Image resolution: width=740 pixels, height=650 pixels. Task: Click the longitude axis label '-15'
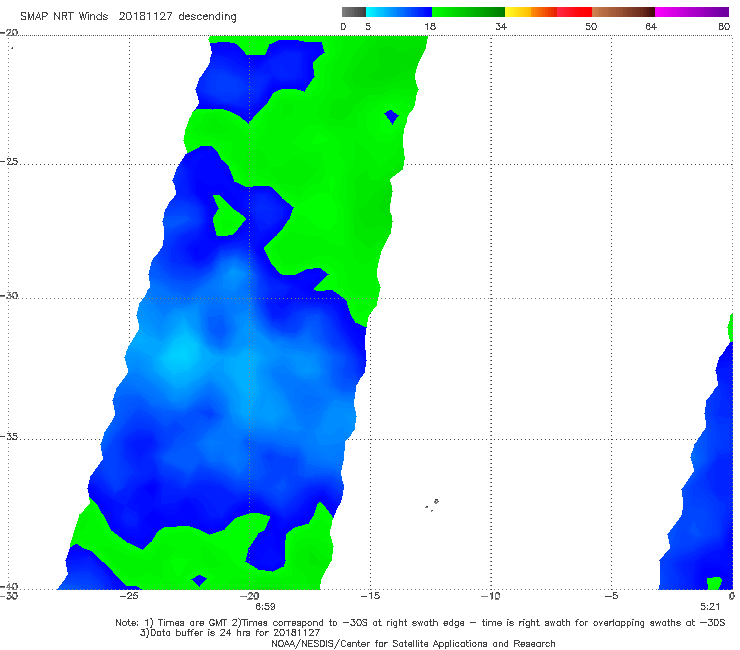(x=370, y=596)
